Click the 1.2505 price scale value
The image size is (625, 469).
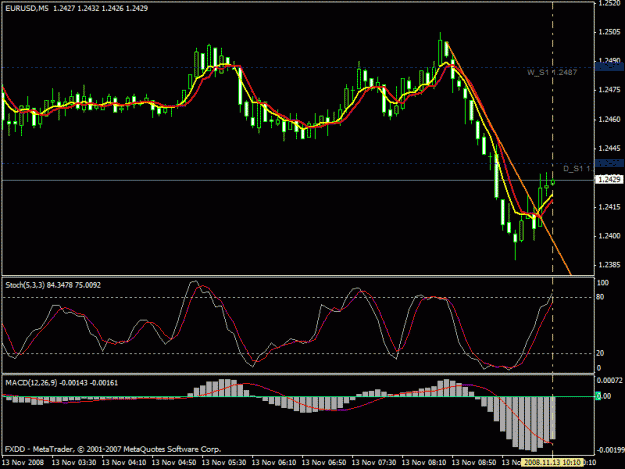pos(609,32)
